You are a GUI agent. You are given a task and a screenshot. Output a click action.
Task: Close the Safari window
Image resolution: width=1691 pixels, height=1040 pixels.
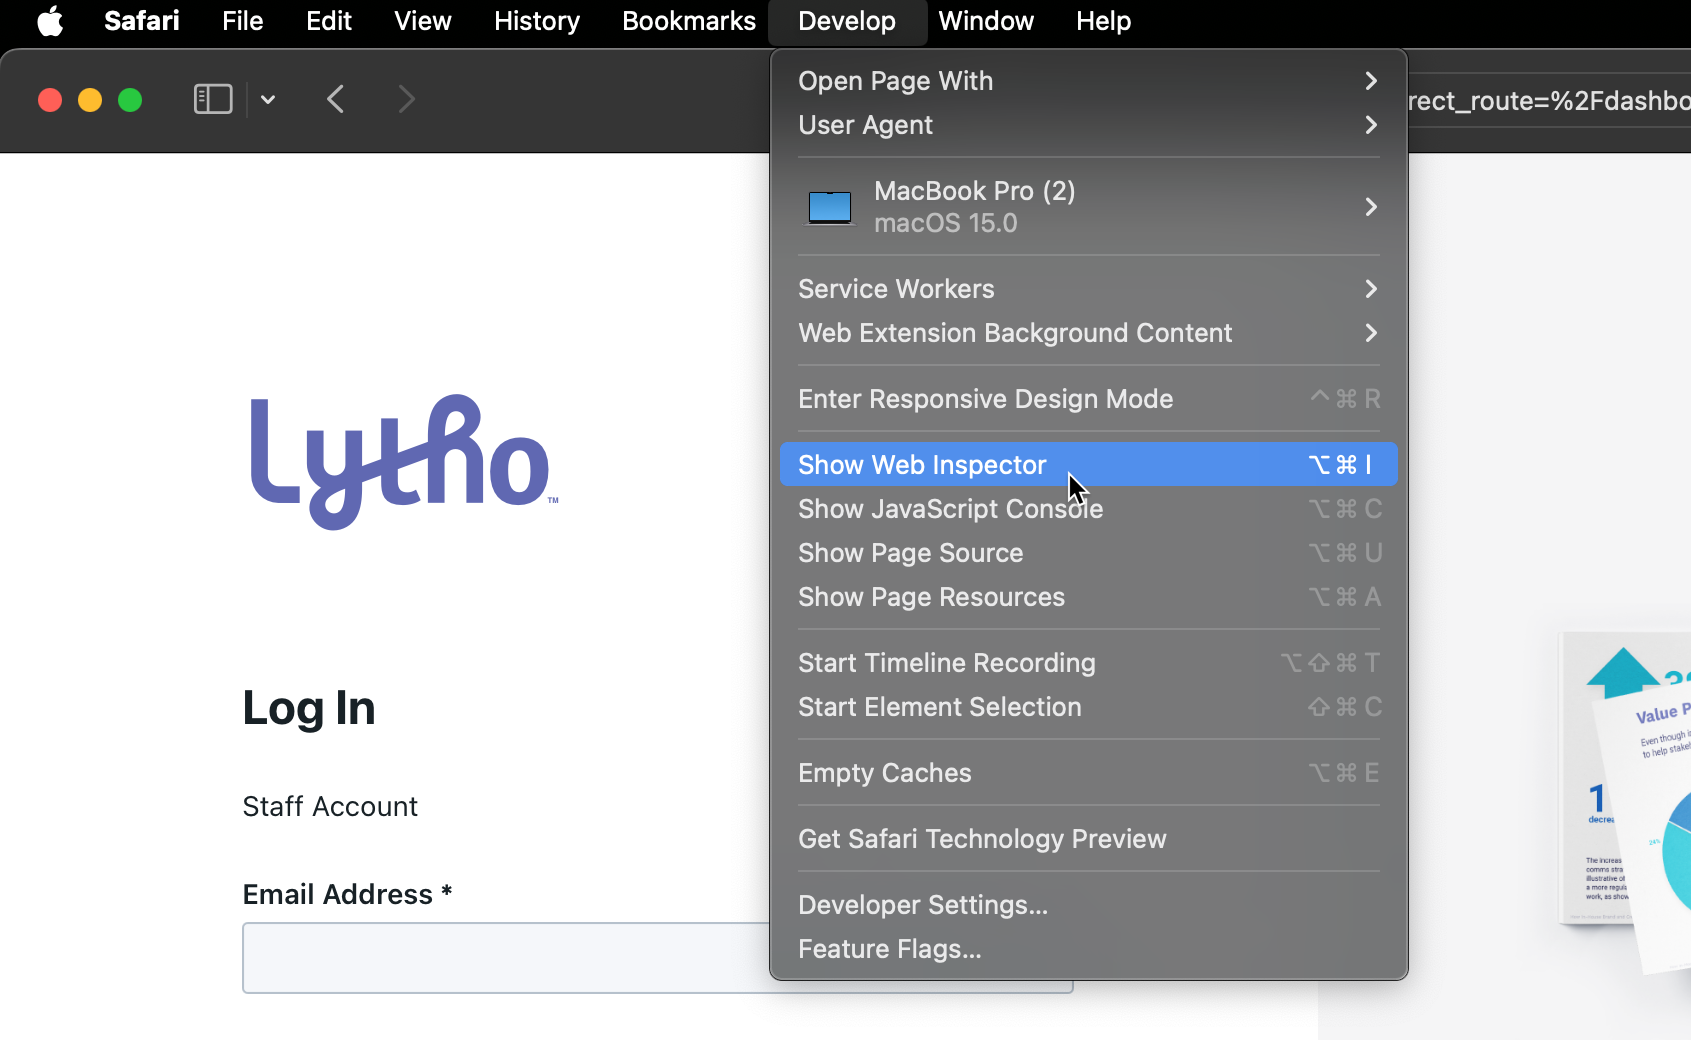[50, 100]
